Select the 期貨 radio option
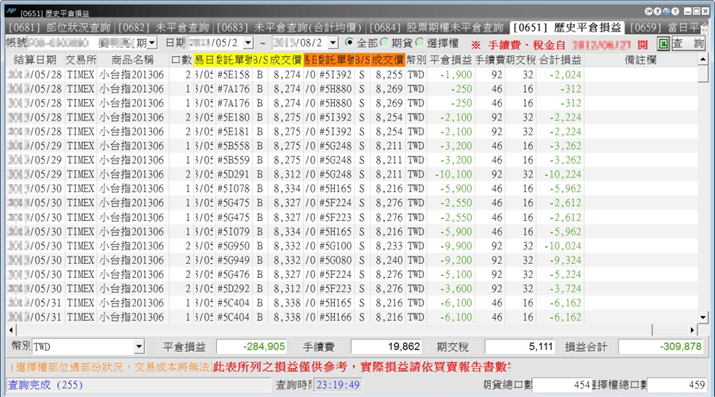Viewport: 715px width, 397px height. pyautogui.click(x=384, y=43)
